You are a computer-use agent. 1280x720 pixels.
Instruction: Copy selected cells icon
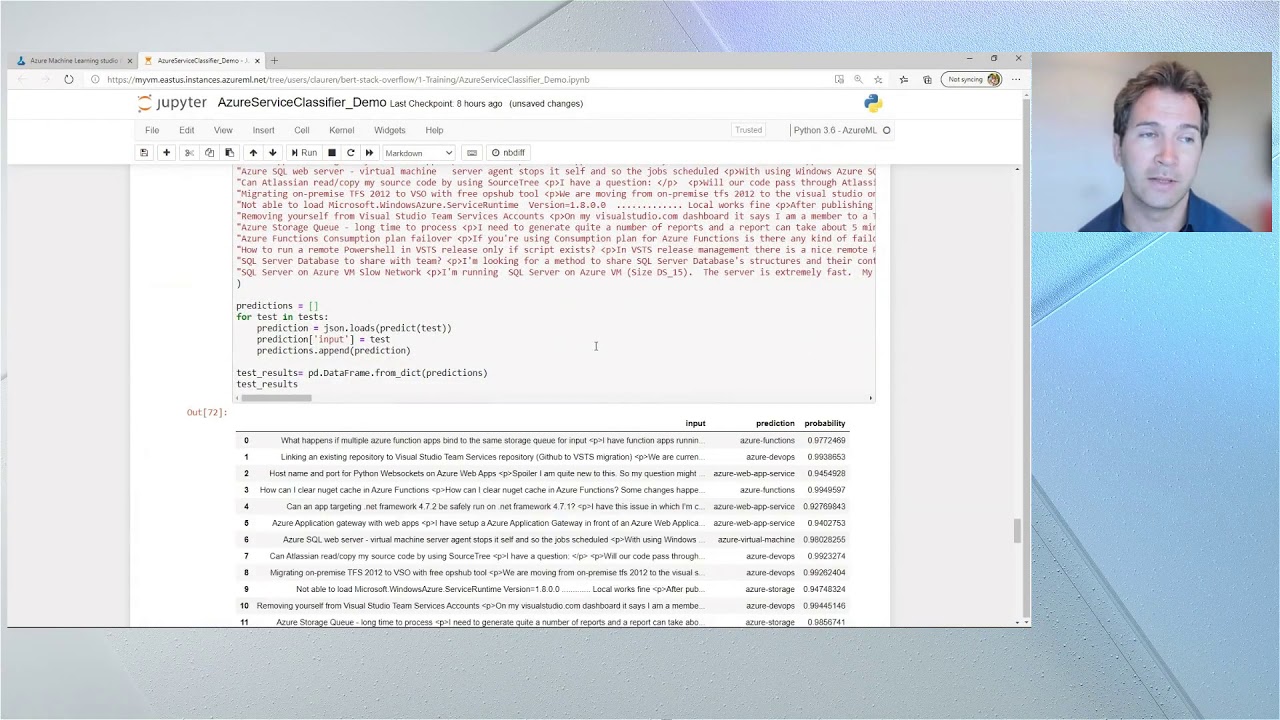(x=209, y=153)
